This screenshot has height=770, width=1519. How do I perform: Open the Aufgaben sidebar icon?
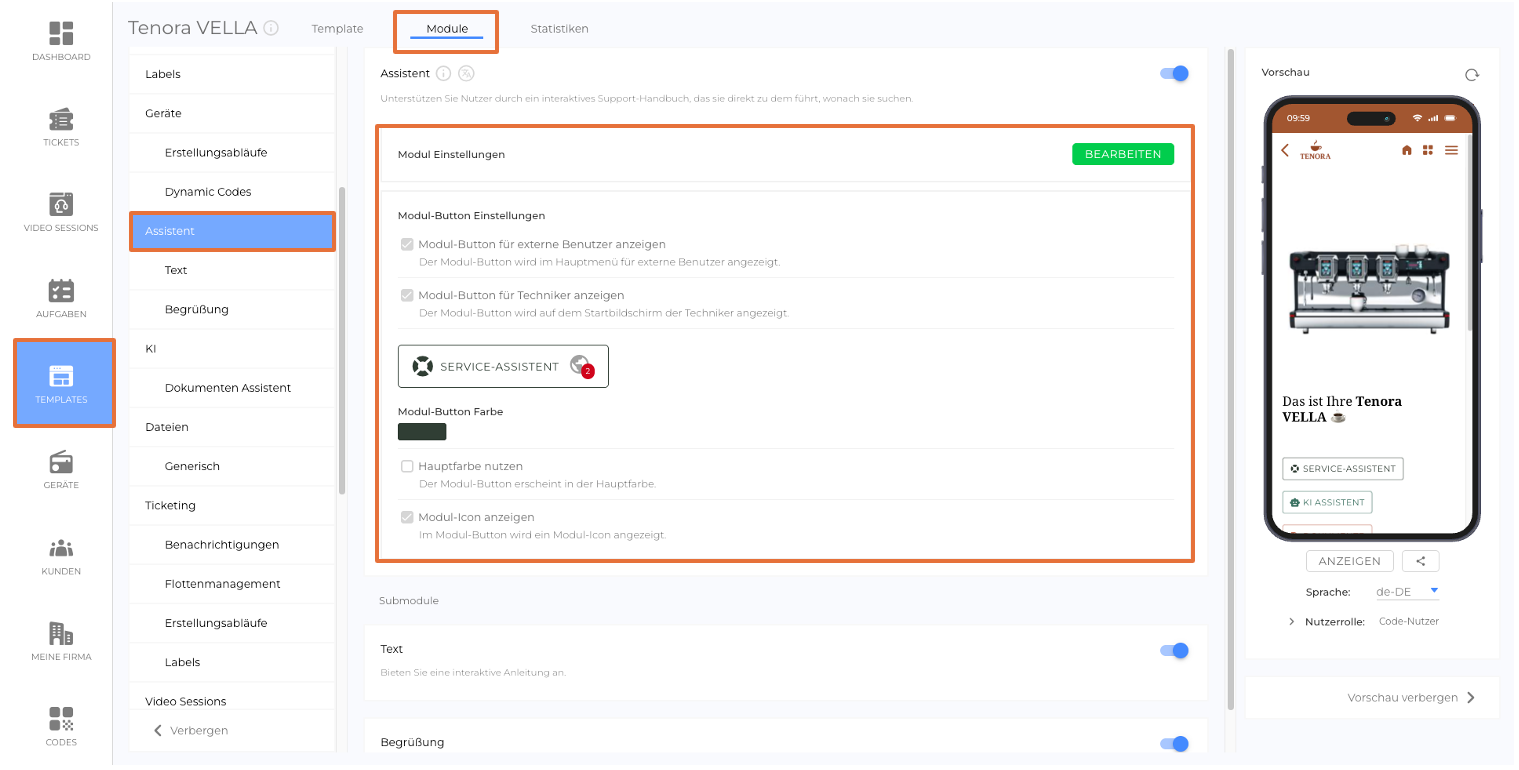pyautogui.click(x=61, y=297)
